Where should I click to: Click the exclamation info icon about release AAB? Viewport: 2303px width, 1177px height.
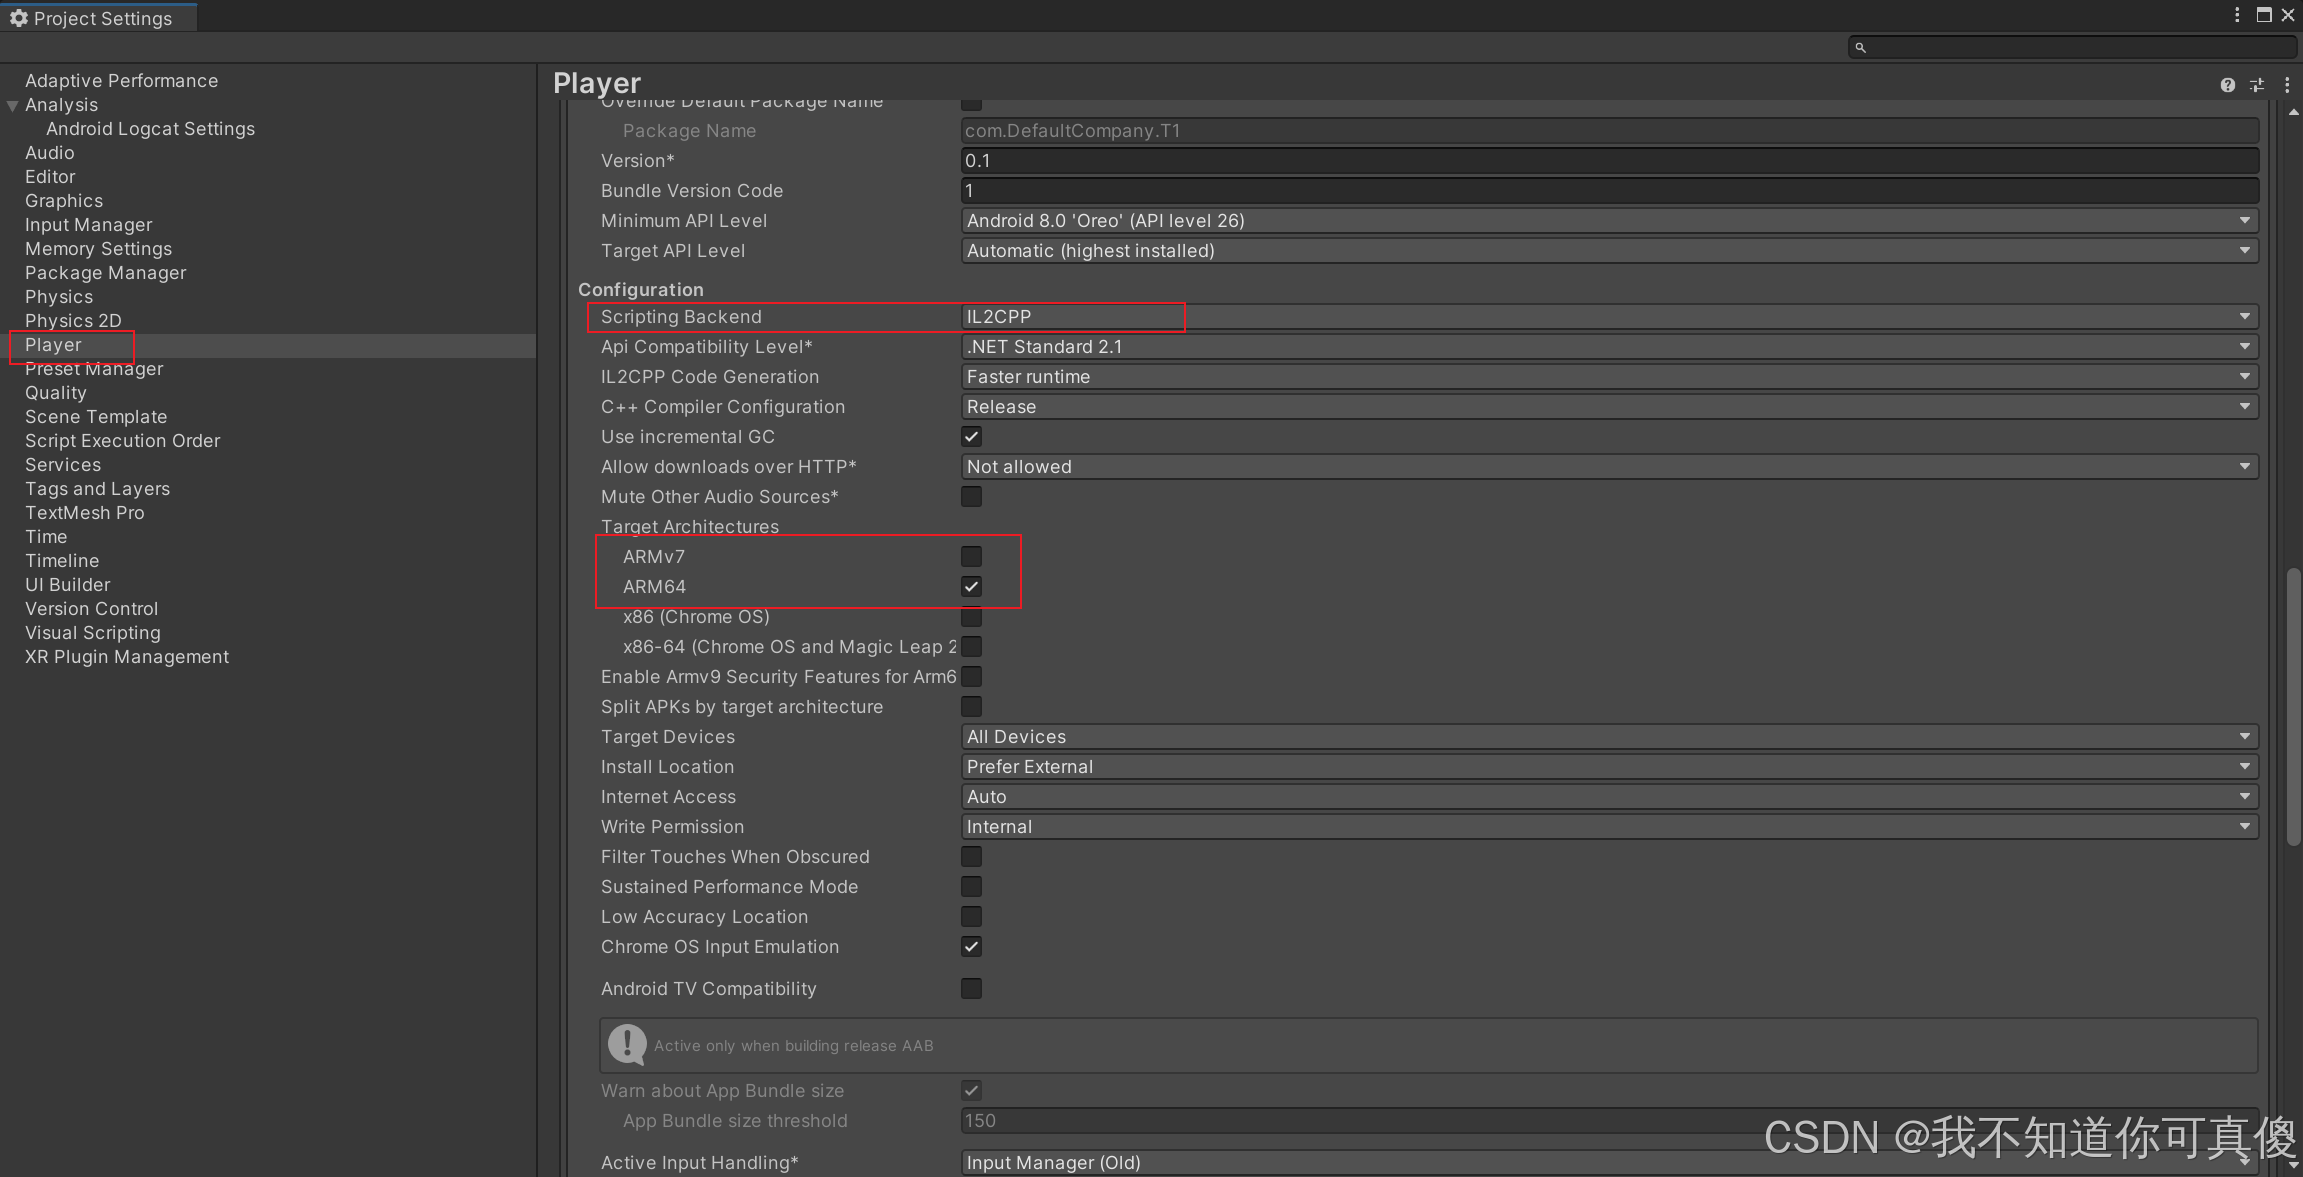pyautogui.click(x=627, y=1045)
